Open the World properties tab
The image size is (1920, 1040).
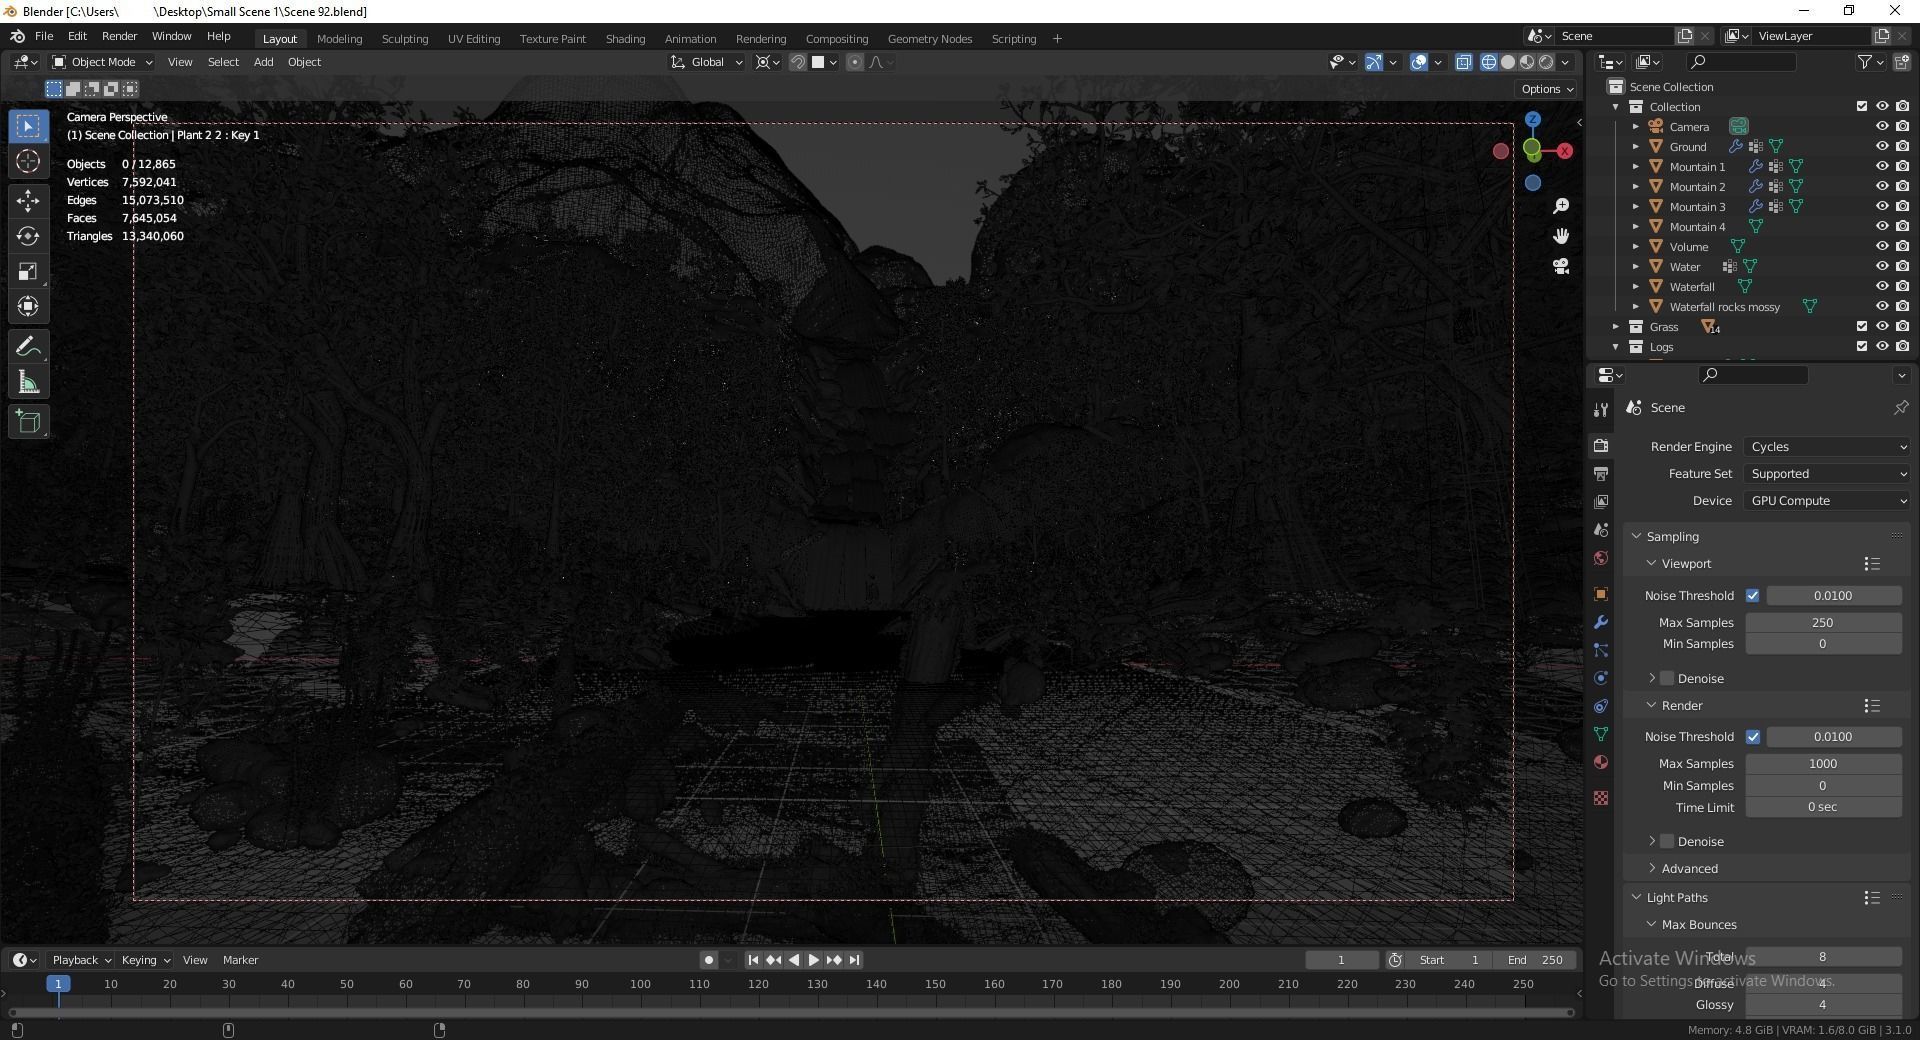point(1601,558)
